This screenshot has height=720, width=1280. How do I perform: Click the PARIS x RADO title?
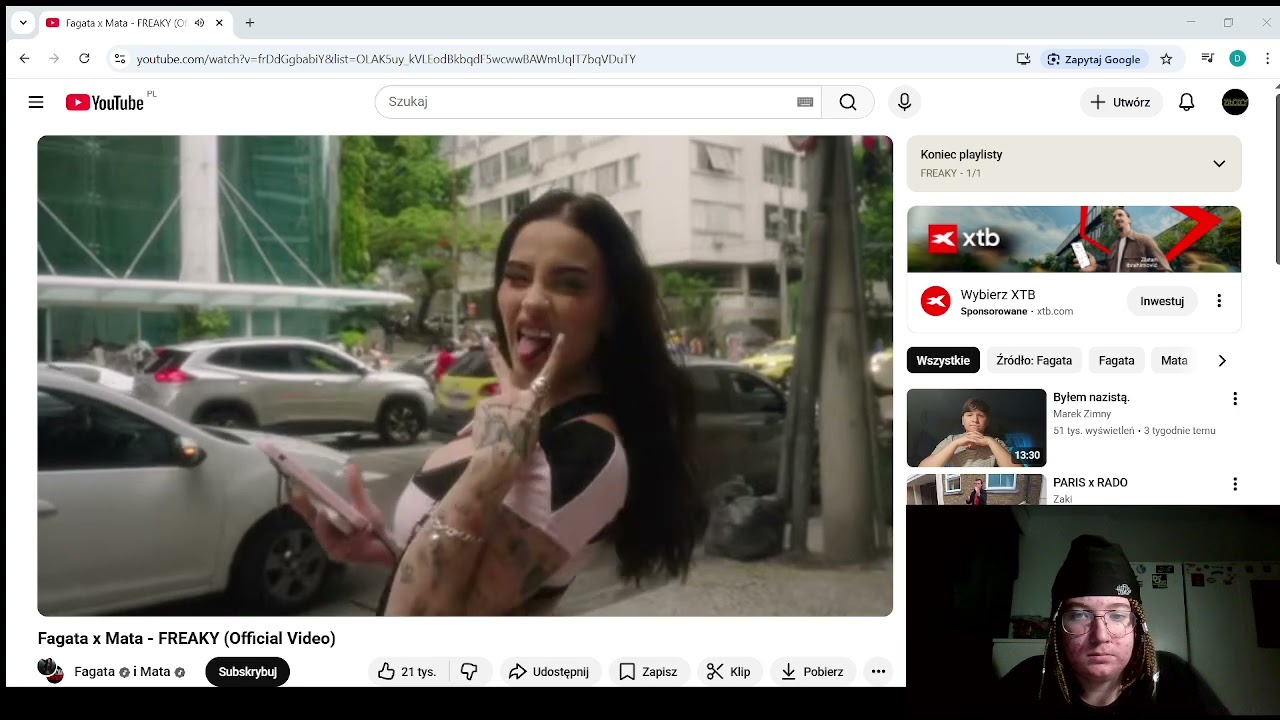[x=1090, y=482]
